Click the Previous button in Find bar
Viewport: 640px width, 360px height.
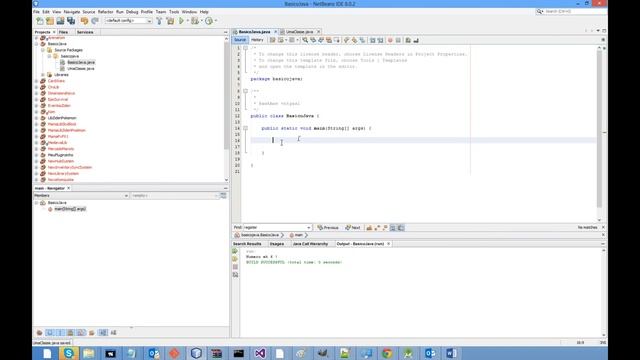pos(328,228)
